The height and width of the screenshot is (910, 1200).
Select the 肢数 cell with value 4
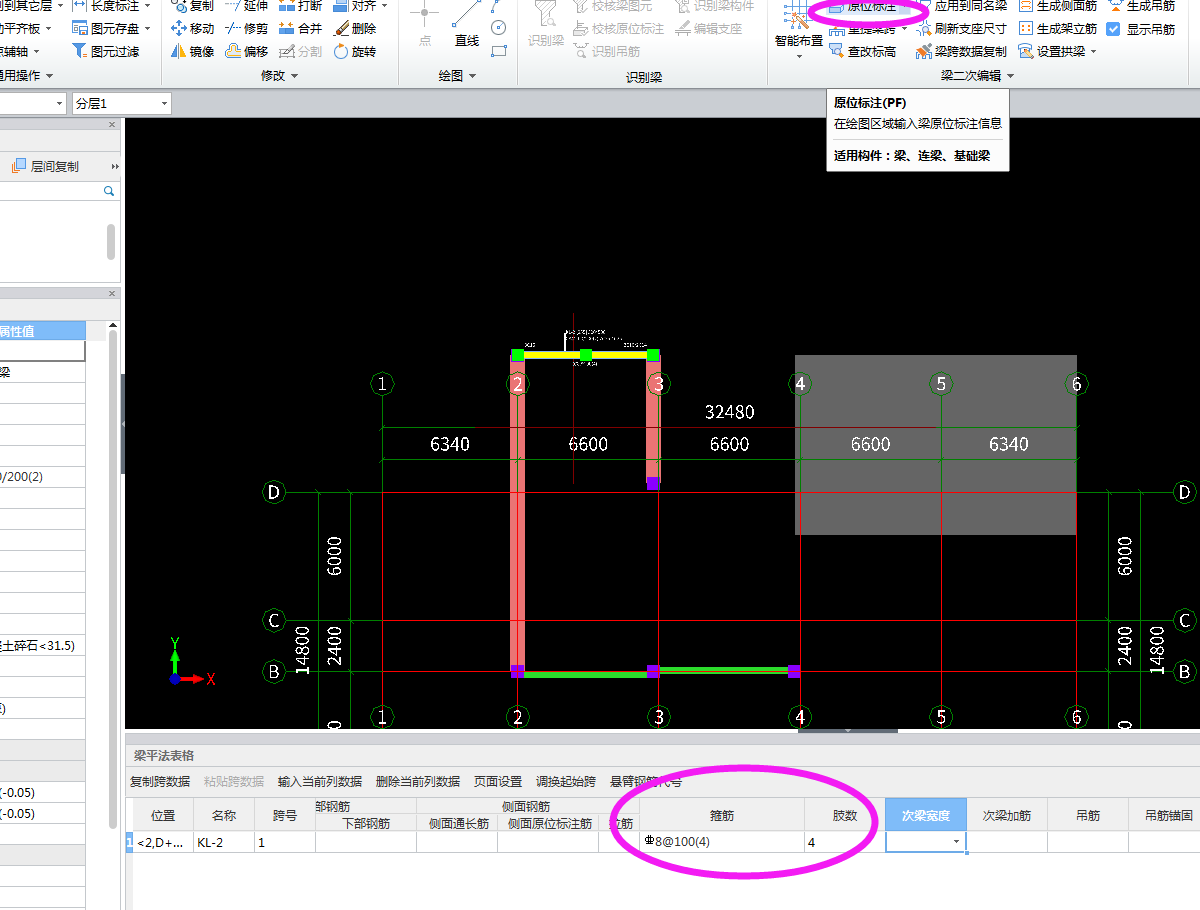pyautogui.click(x=845, y=842)
